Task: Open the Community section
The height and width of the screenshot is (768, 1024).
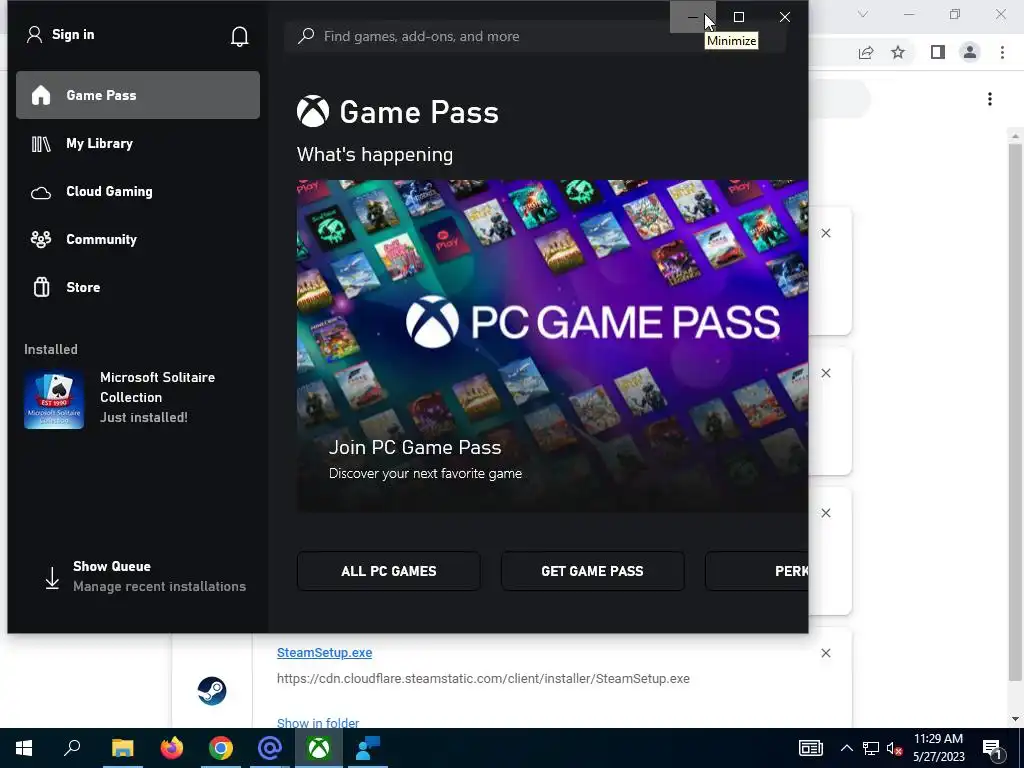Action: (138, 240)
